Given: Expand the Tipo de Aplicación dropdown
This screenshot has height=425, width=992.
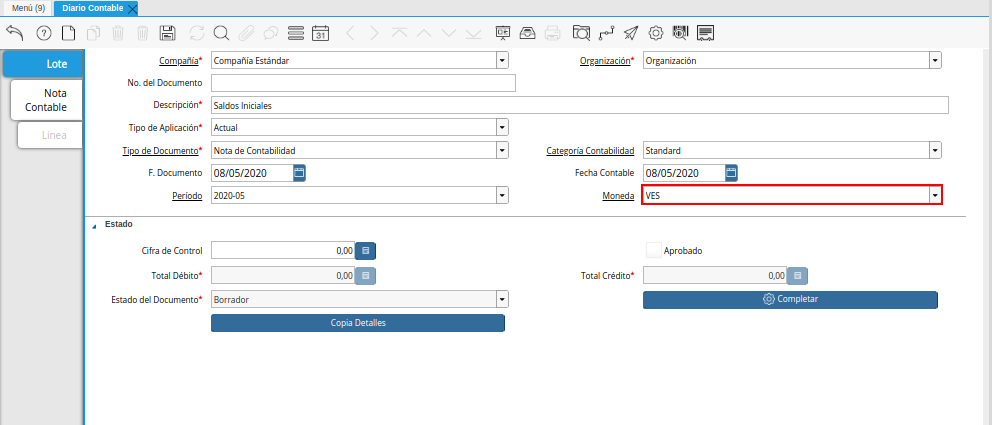Looking at the screenshot, I should (502, 127).
